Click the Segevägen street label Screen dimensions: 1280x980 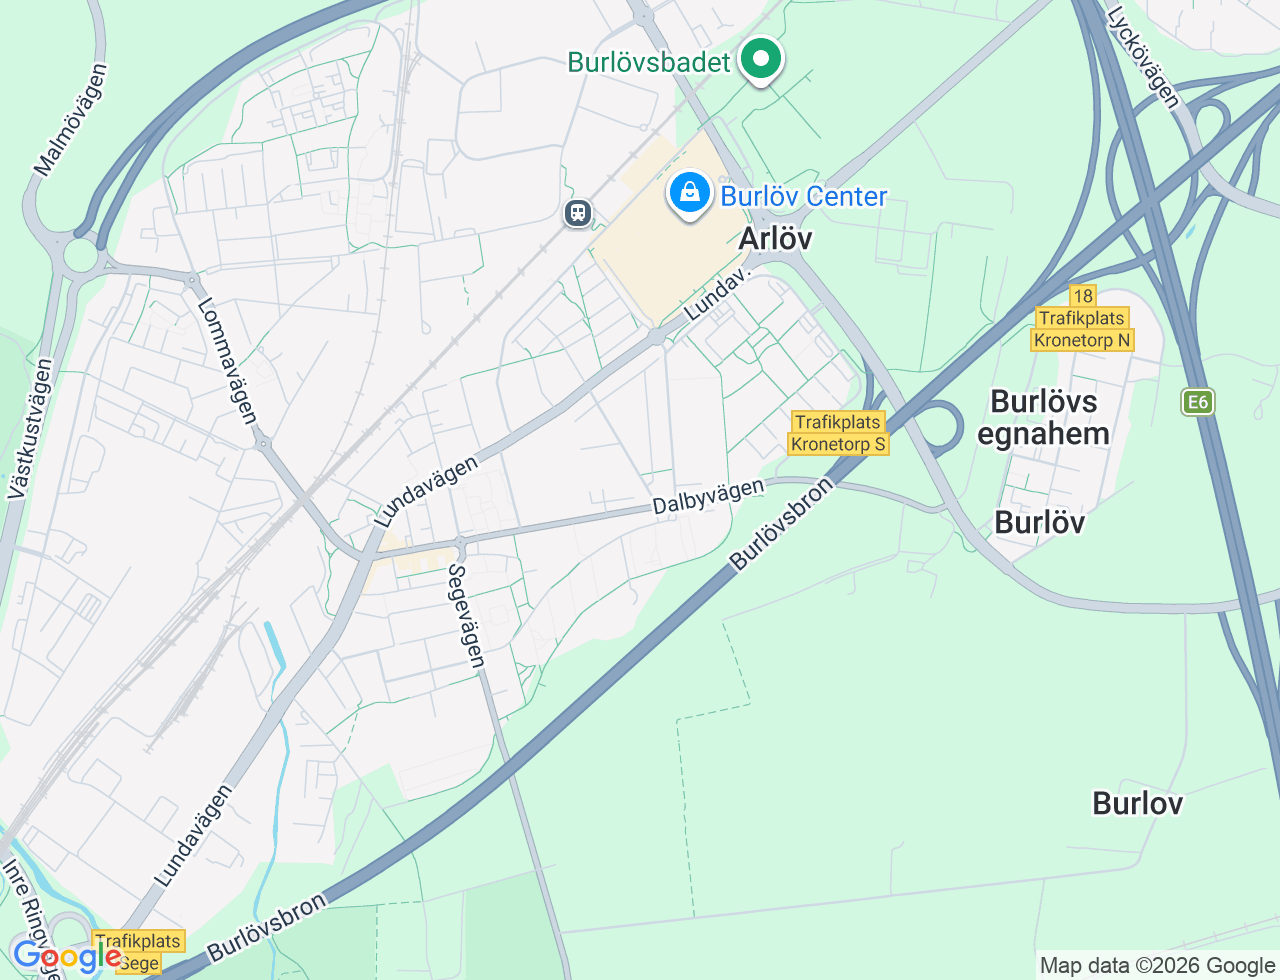(466, 615)
